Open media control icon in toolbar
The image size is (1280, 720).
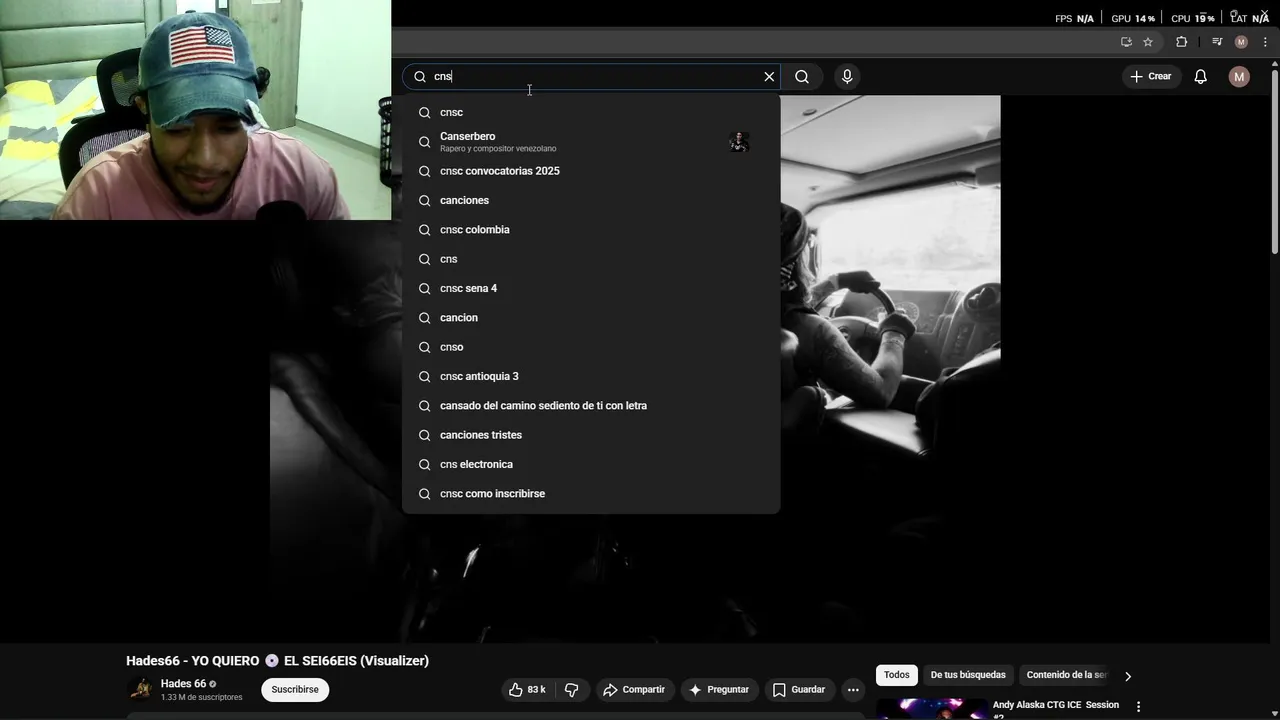(x=1217, y=42)
